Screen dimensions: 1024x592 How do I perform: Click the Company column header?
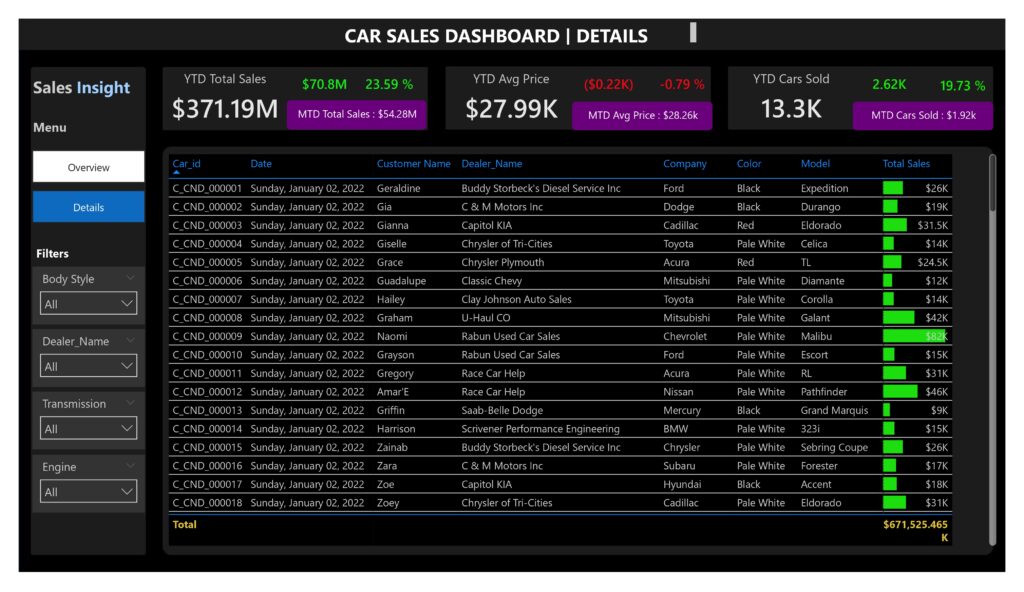point(684,164)
